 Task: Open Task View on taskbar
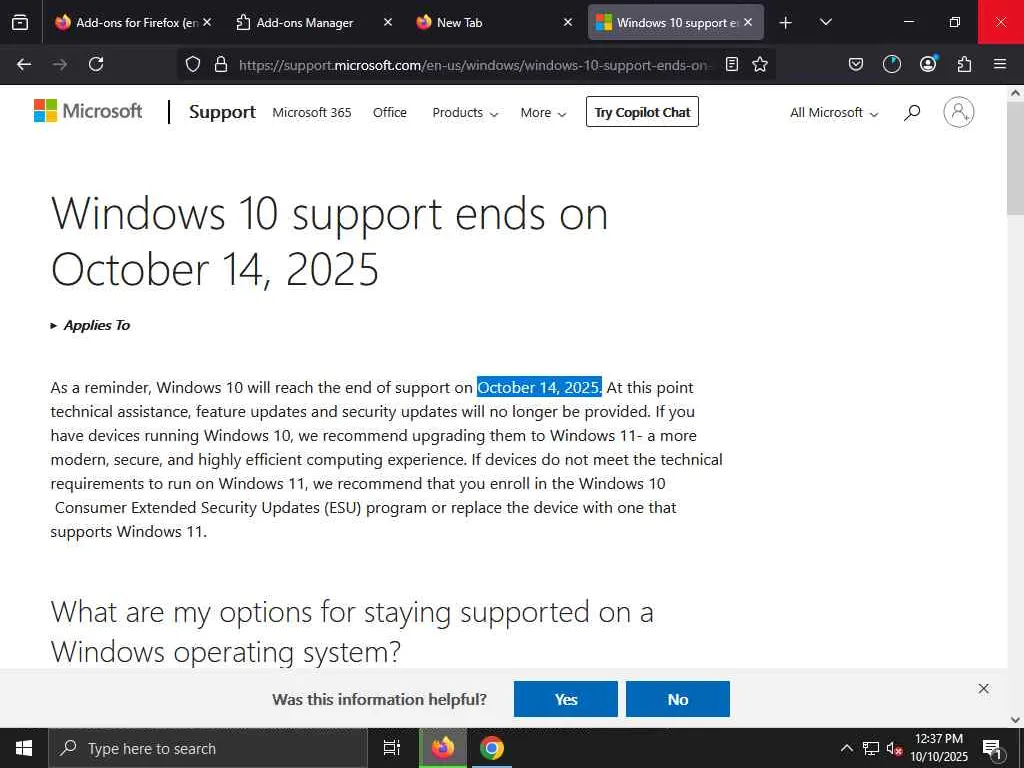(392, 748)
